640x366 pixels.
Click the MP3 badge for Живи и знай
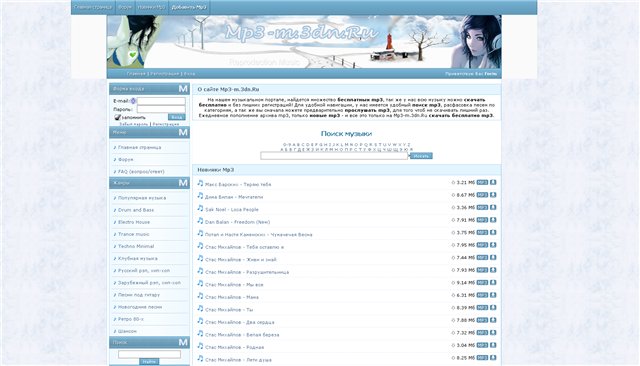482,257
